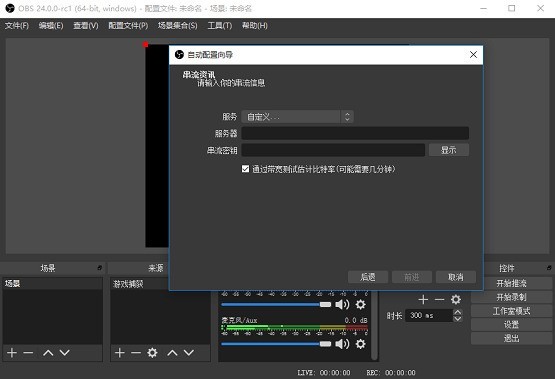Click the 显示 button next to stream key
Image resolution: width=555 pixels, height=379 pixels.
tap(448, 150)
